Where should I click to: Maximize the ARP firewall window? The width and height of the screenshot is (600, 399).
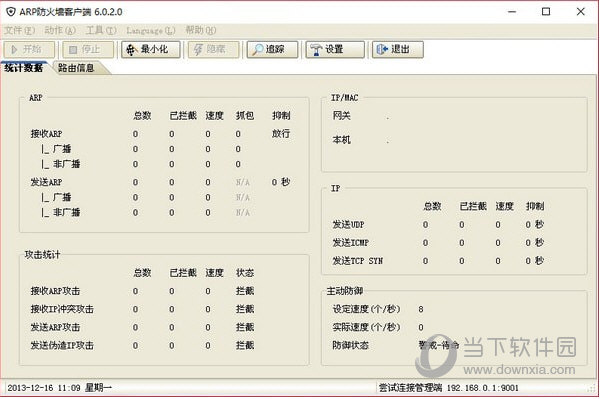point(546,12)
